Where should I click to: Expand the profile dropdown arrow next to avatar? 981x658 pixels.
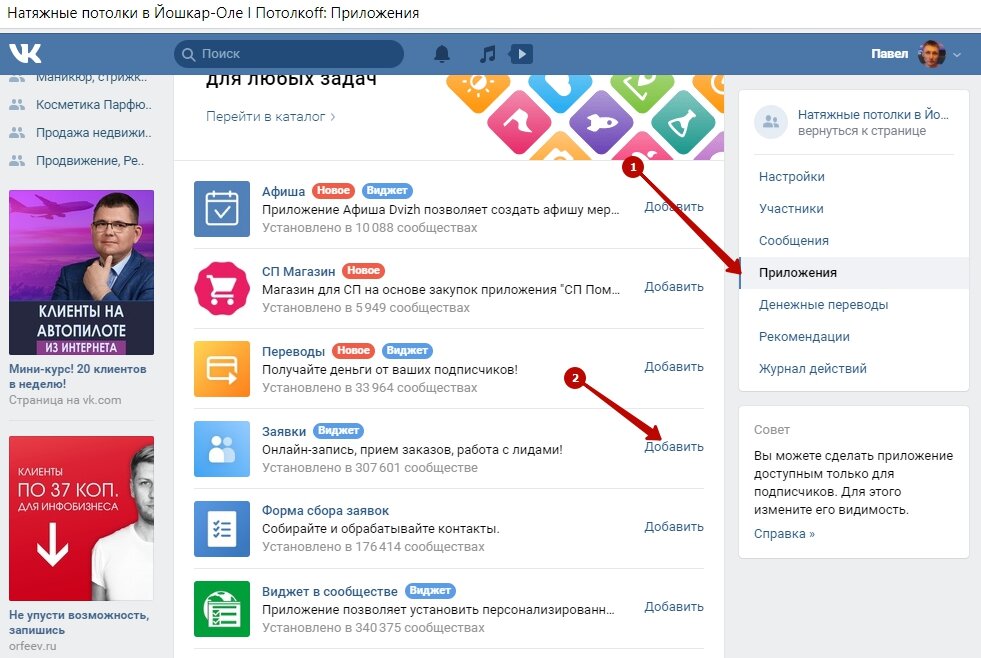coord(957,54)
